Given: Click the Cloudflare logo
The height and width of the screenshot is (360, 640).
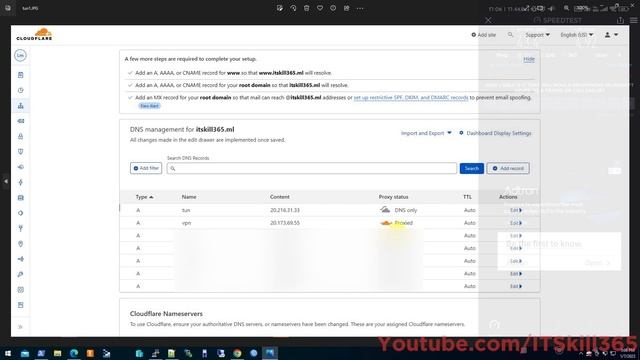Looking at the screenshot, I should (x=34, y=34).
